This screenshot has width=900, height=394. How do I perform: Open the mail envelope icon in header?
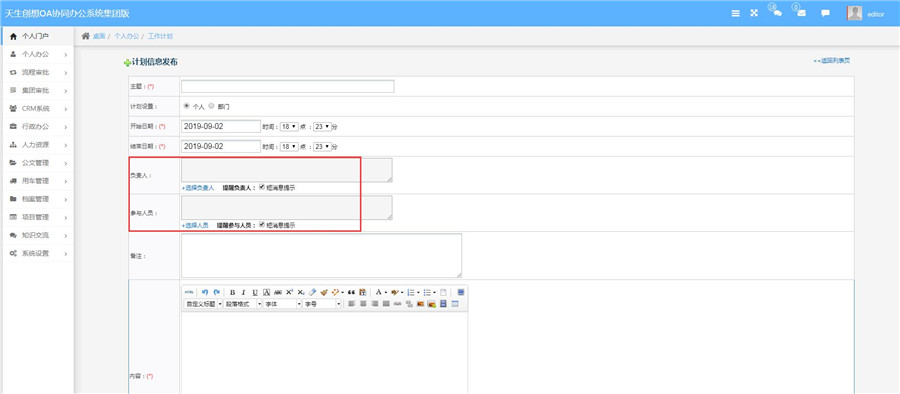[801, 13]
